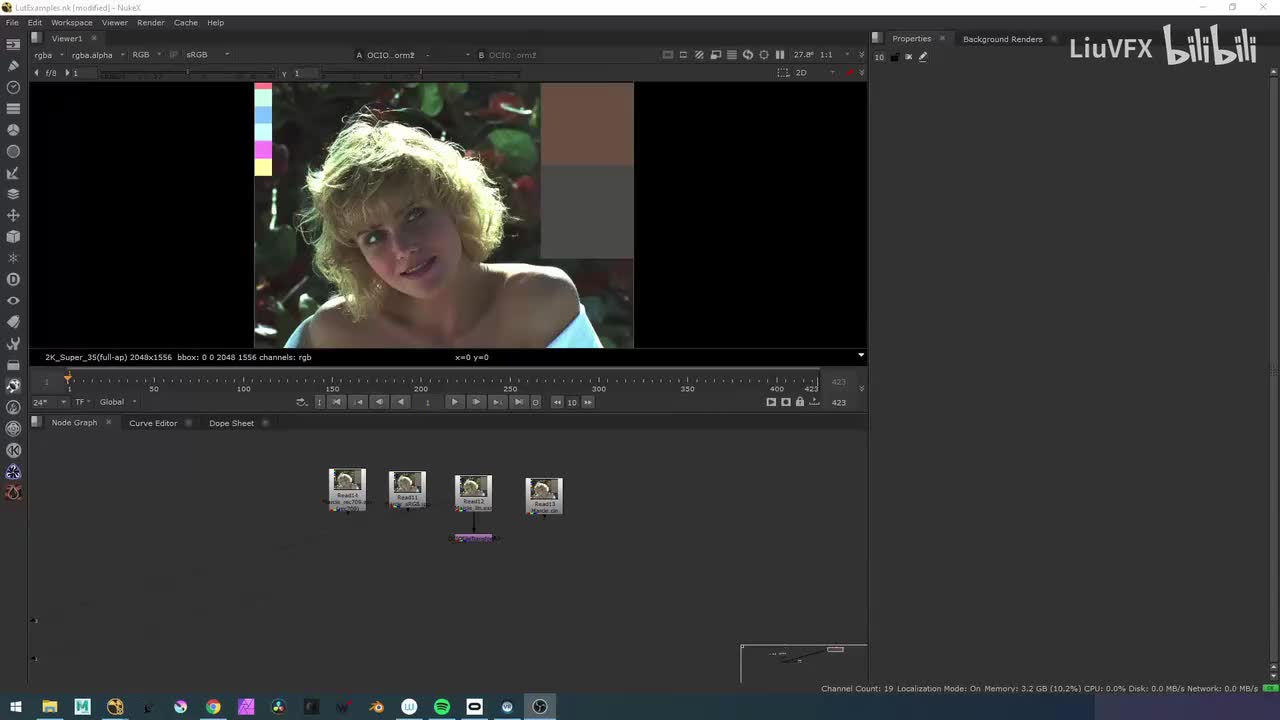Play the timeline backward
The image size is (1280, 720).
pos(400,402)
